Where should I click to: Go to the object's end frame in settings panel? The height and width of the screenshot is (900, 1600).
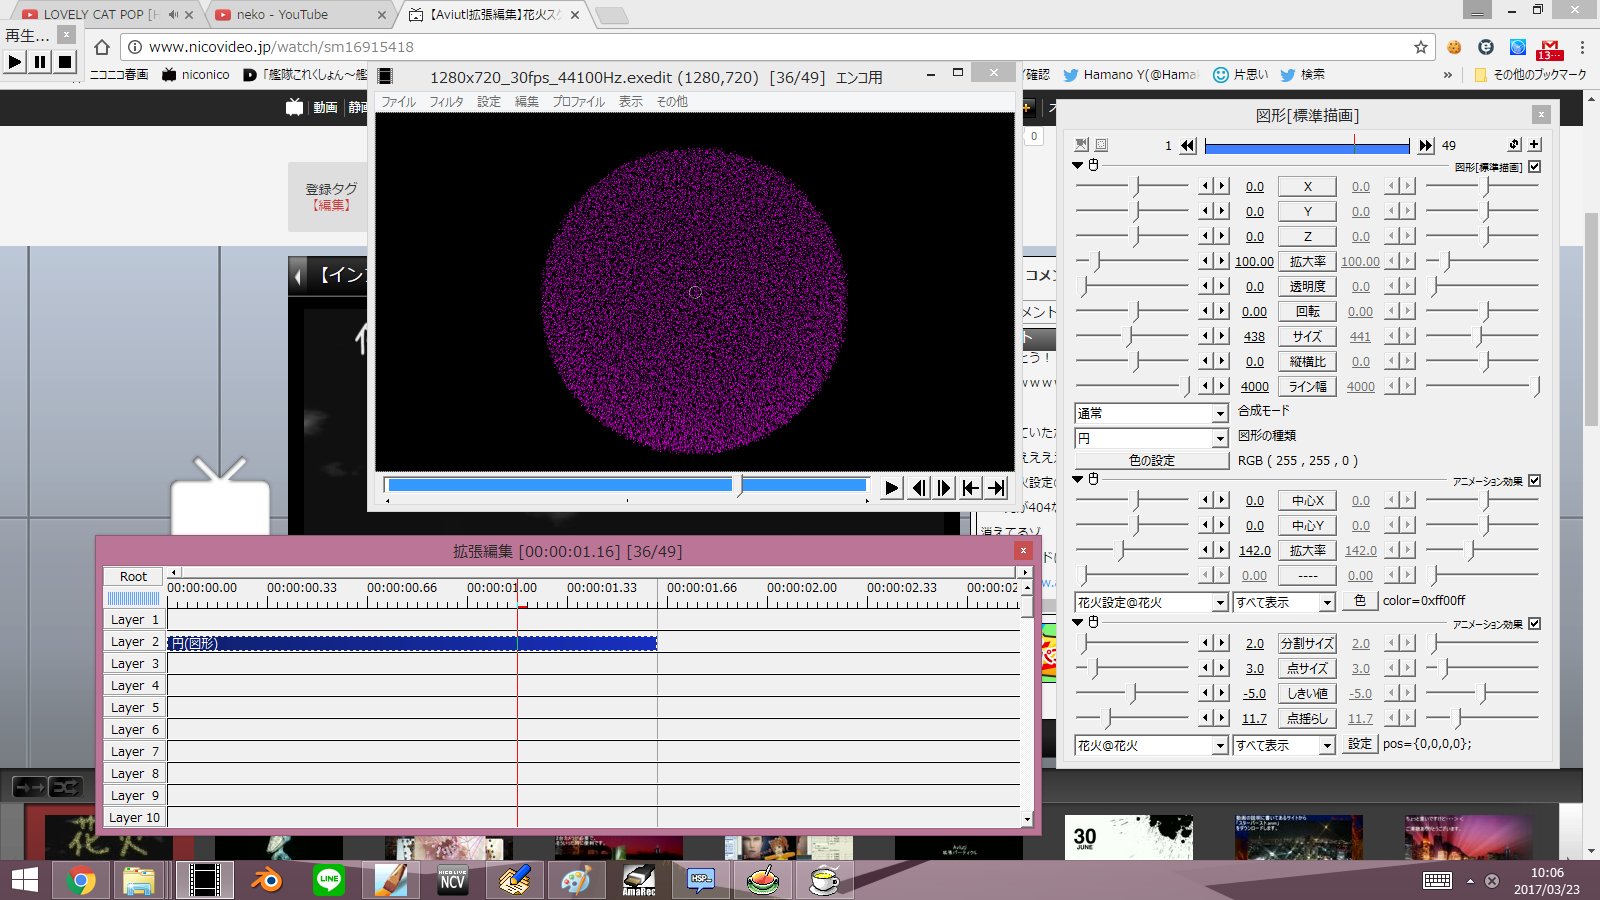(1425, 146)
